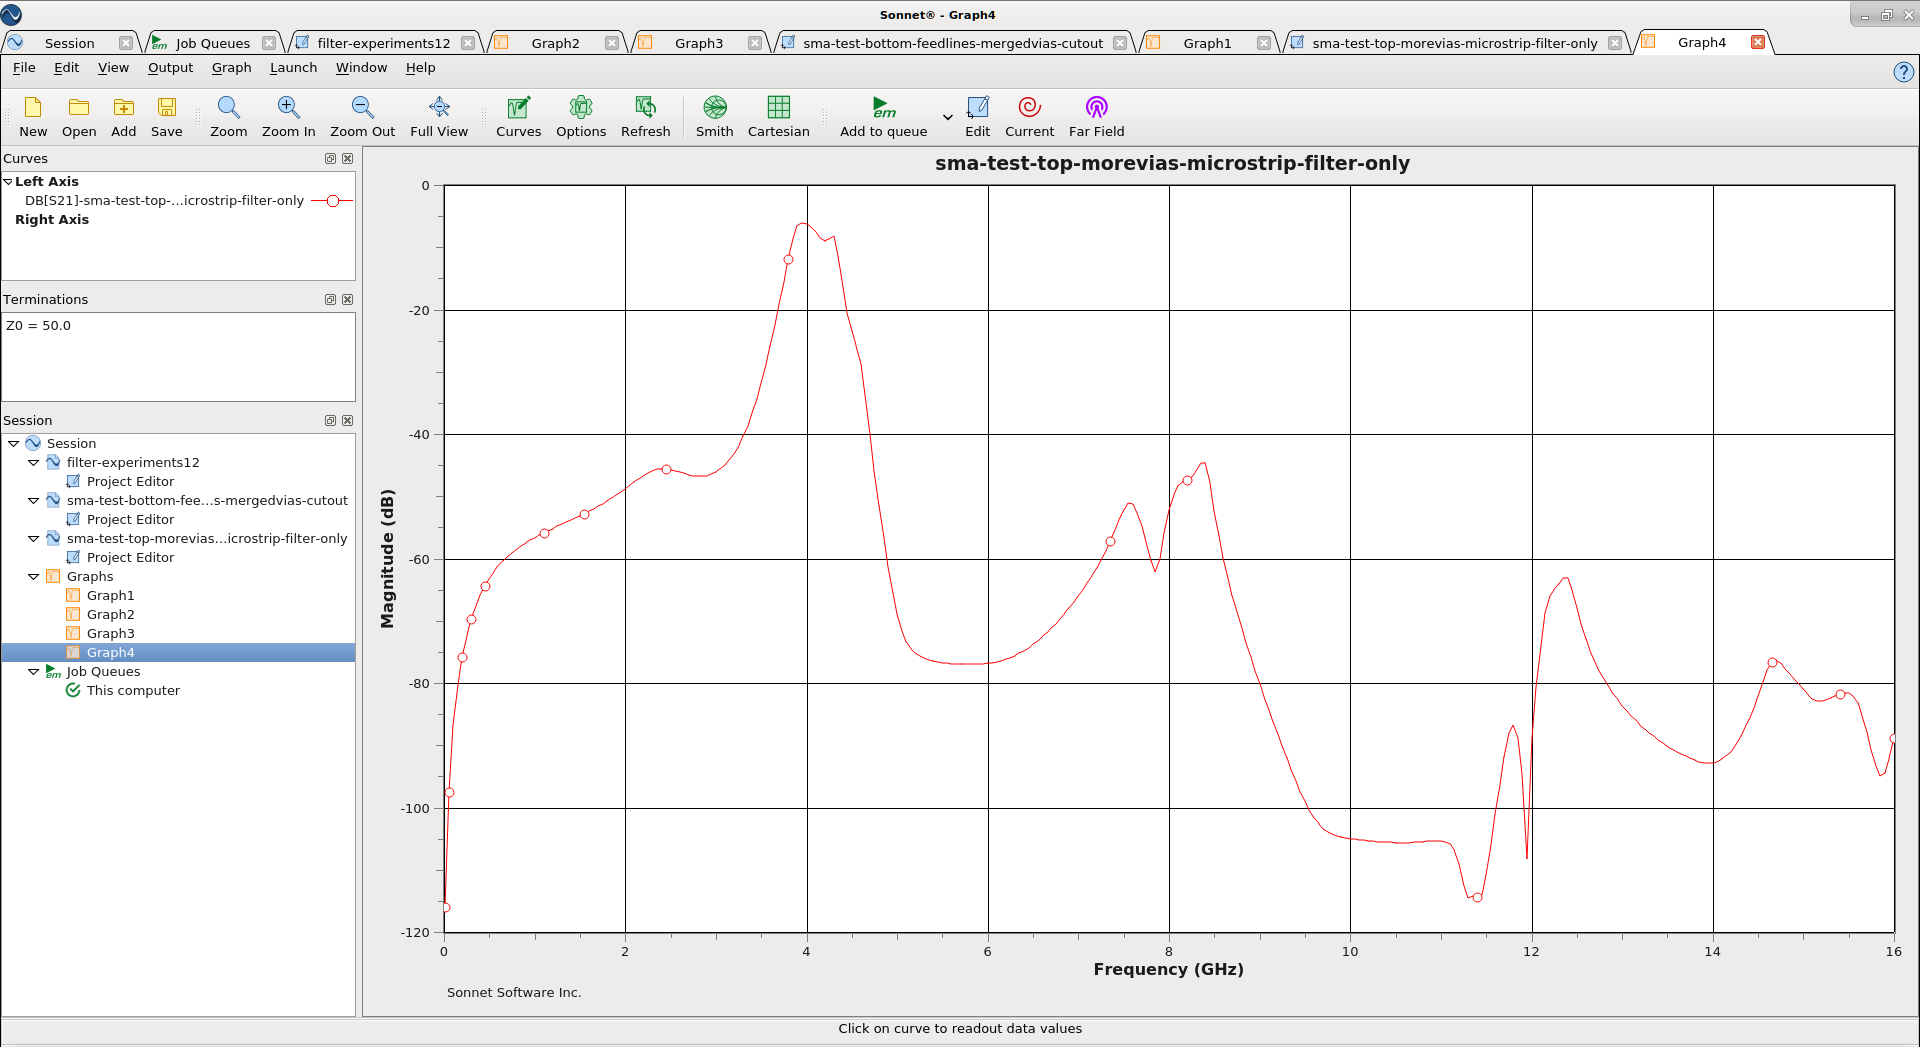Collapse the Graphs tree node
This screenshot has width=1920, height=1047.
pos(34,577)
